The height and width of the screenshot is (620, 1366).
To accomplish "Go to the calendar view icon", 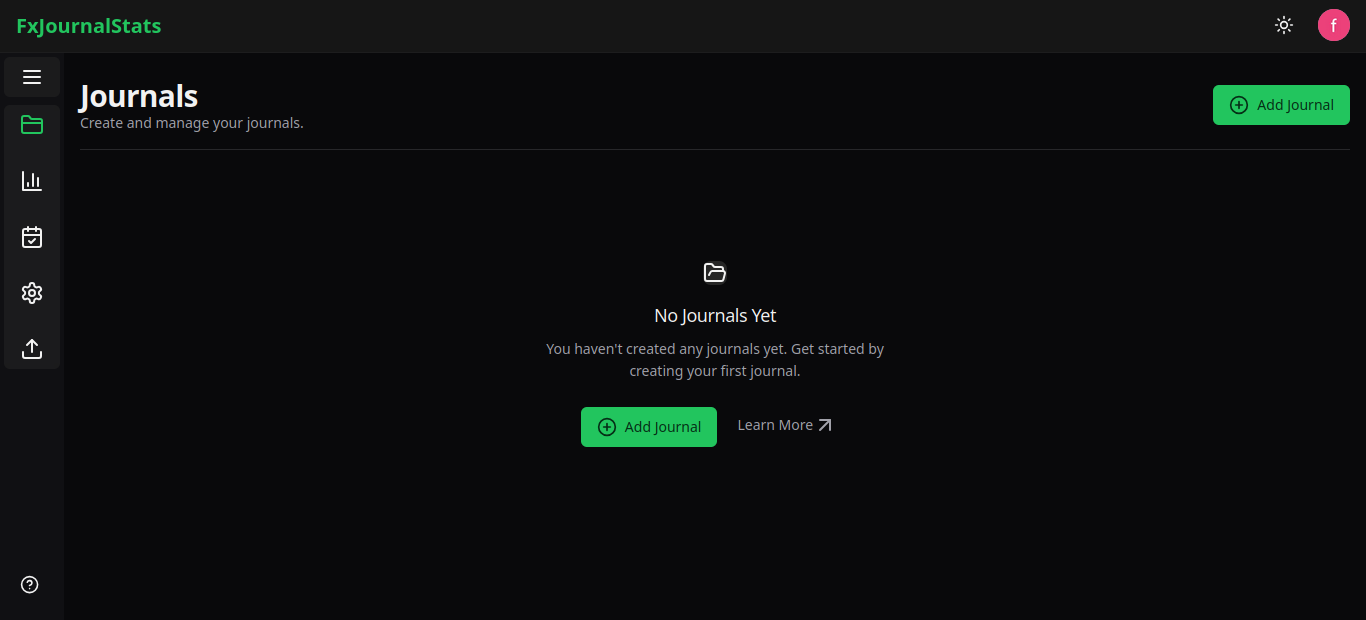I will (x=32, y=237).
